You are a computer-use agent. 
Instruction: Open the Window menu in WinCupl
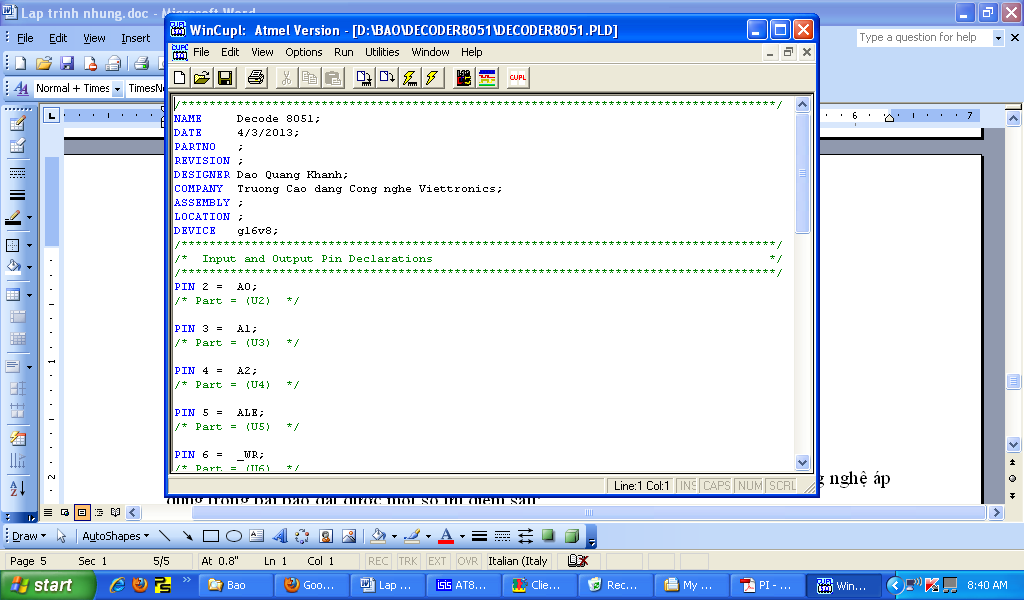click(430, 52)
